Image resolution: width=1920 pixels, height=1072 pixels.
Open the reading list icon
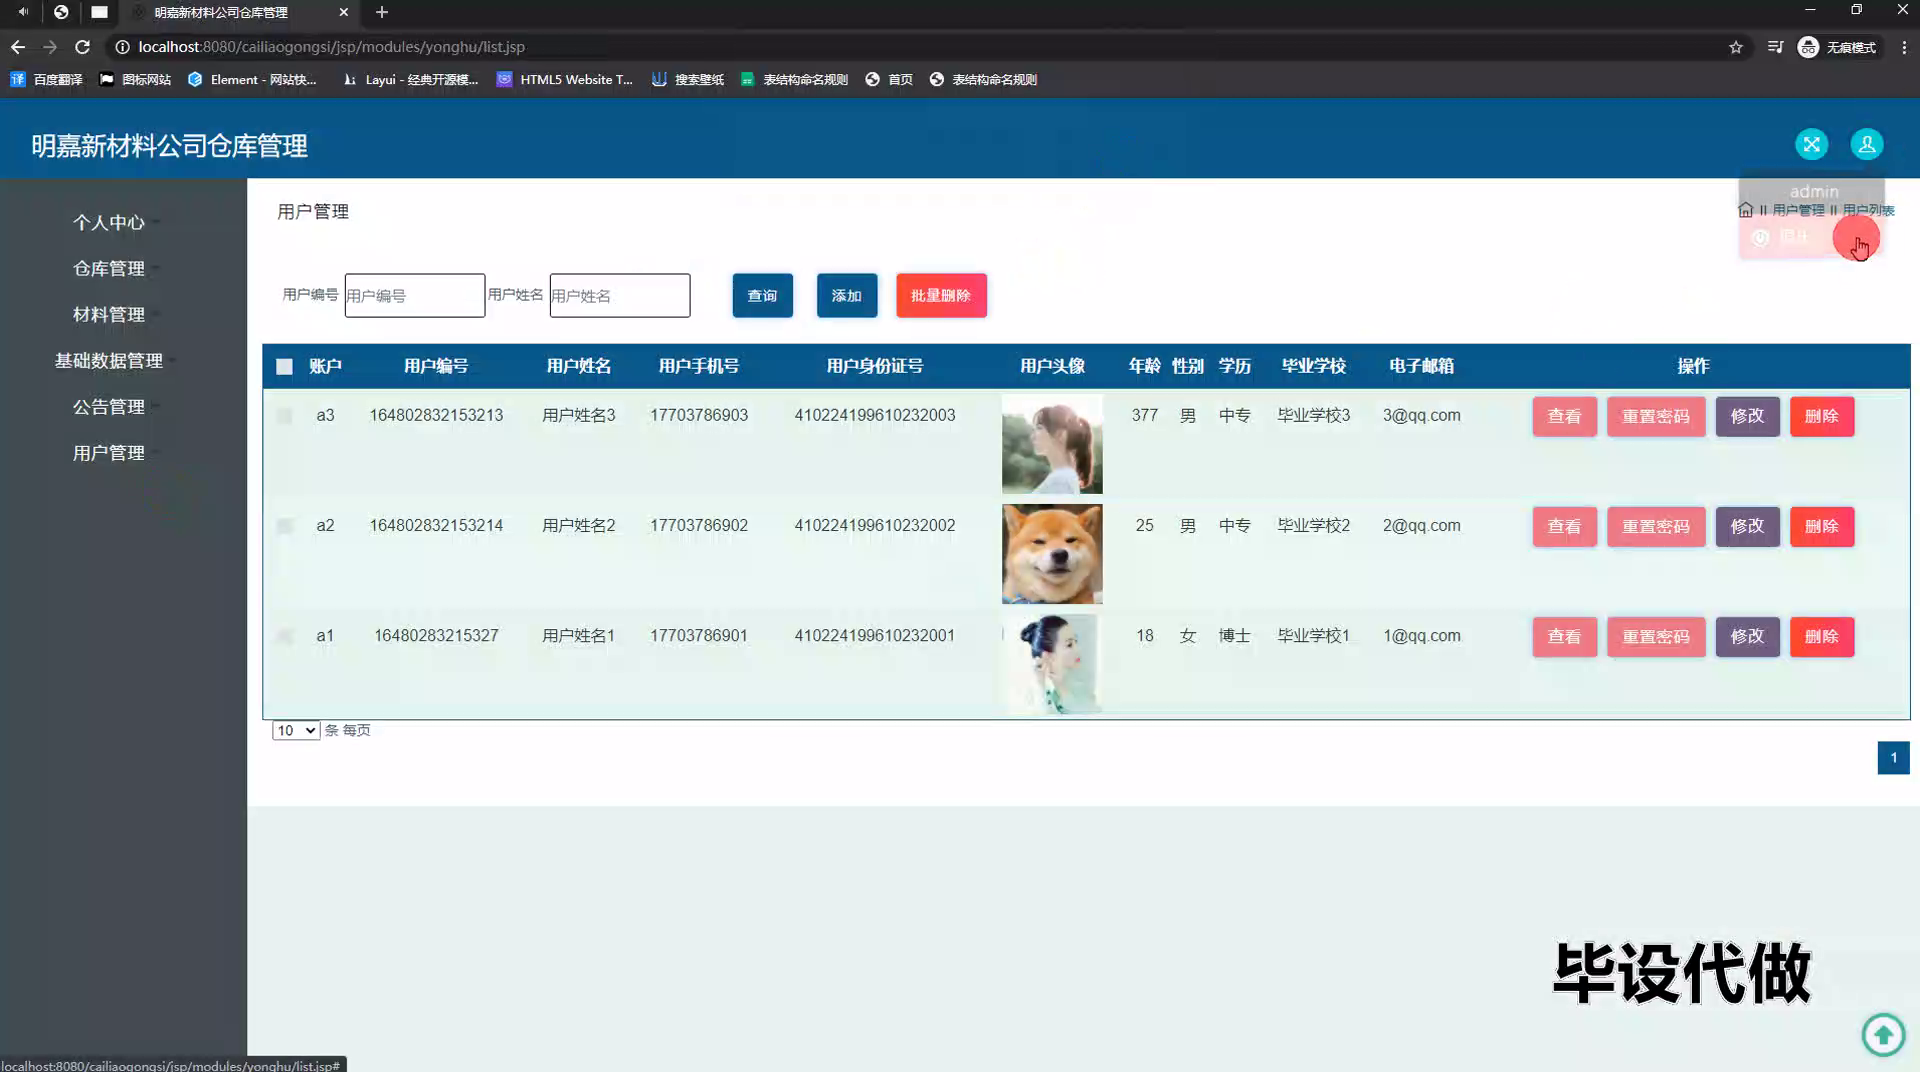1775,47
